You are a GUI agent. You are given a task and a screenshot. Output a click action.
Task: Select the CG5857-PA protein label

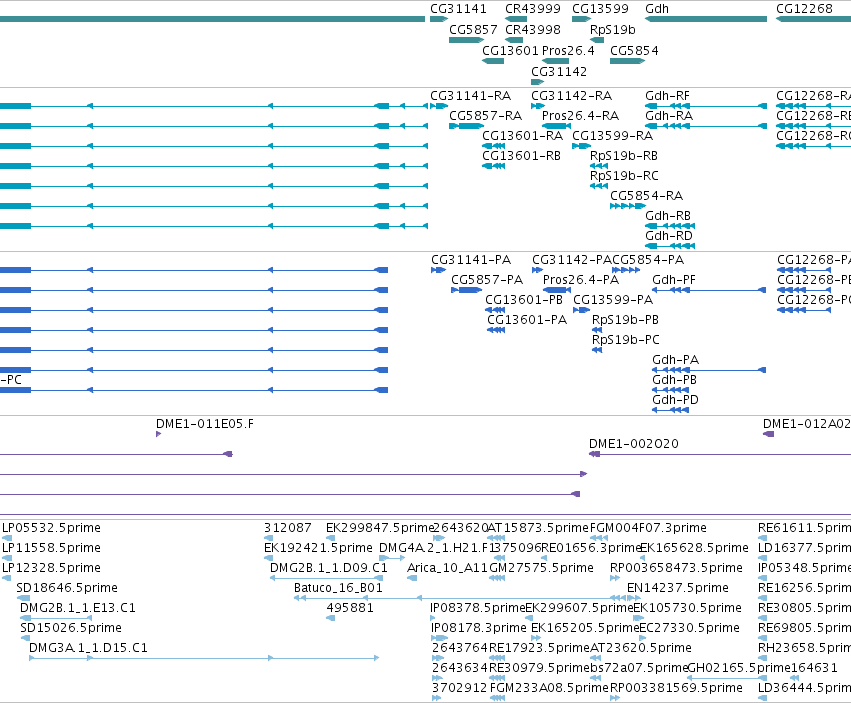(487, 280)
